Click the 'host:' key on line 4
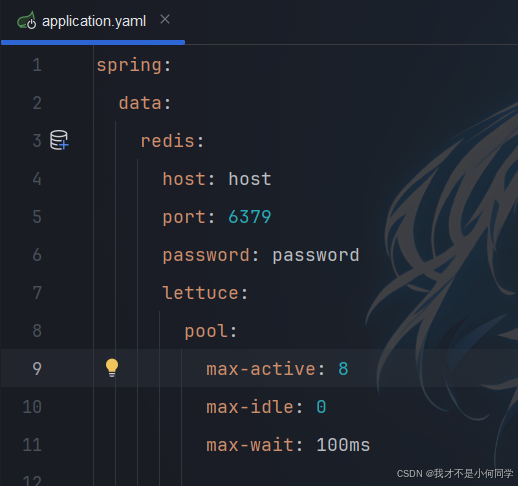The image size is (518, 486). point(188,179)
